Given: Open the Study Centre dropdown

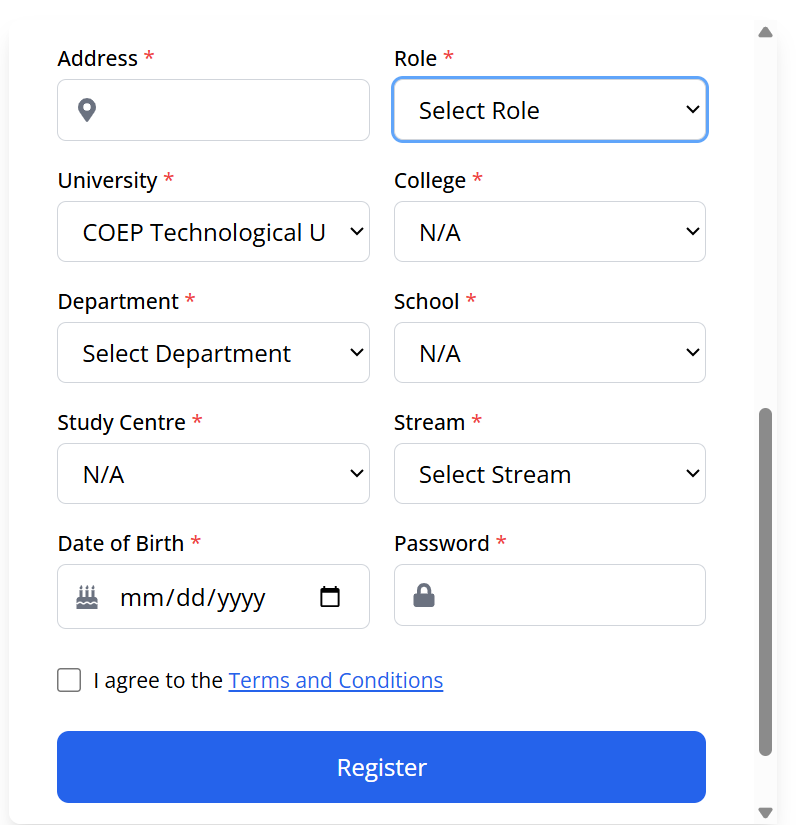Looking at the screenshot, I should coord(213,474).
